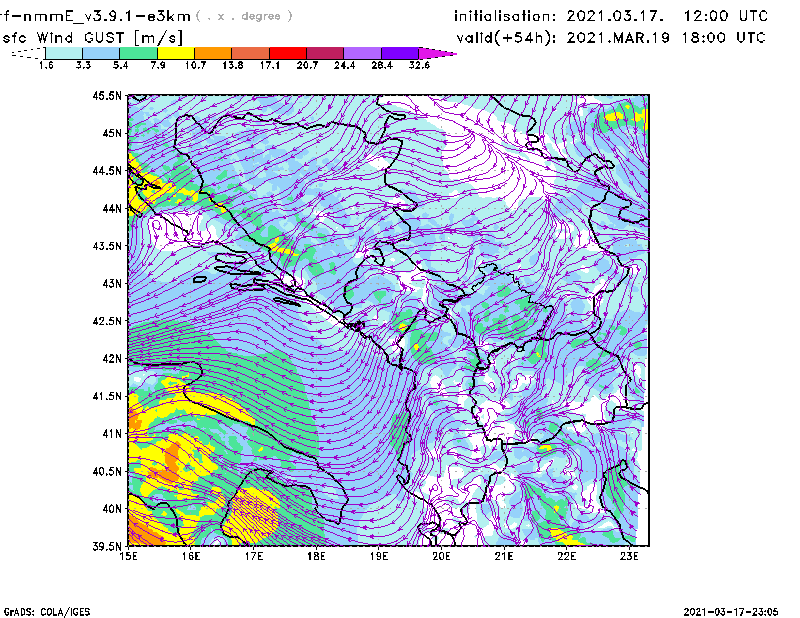Click the latitude label "43.5N"
The image size is (800, 618).
pos(107,246)
